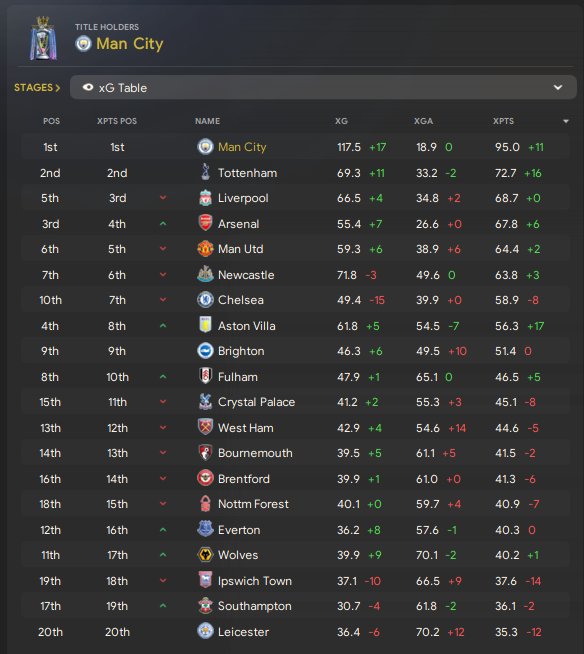Open the Man City title holders link
The image size is (584, 654).
(130, 44)
